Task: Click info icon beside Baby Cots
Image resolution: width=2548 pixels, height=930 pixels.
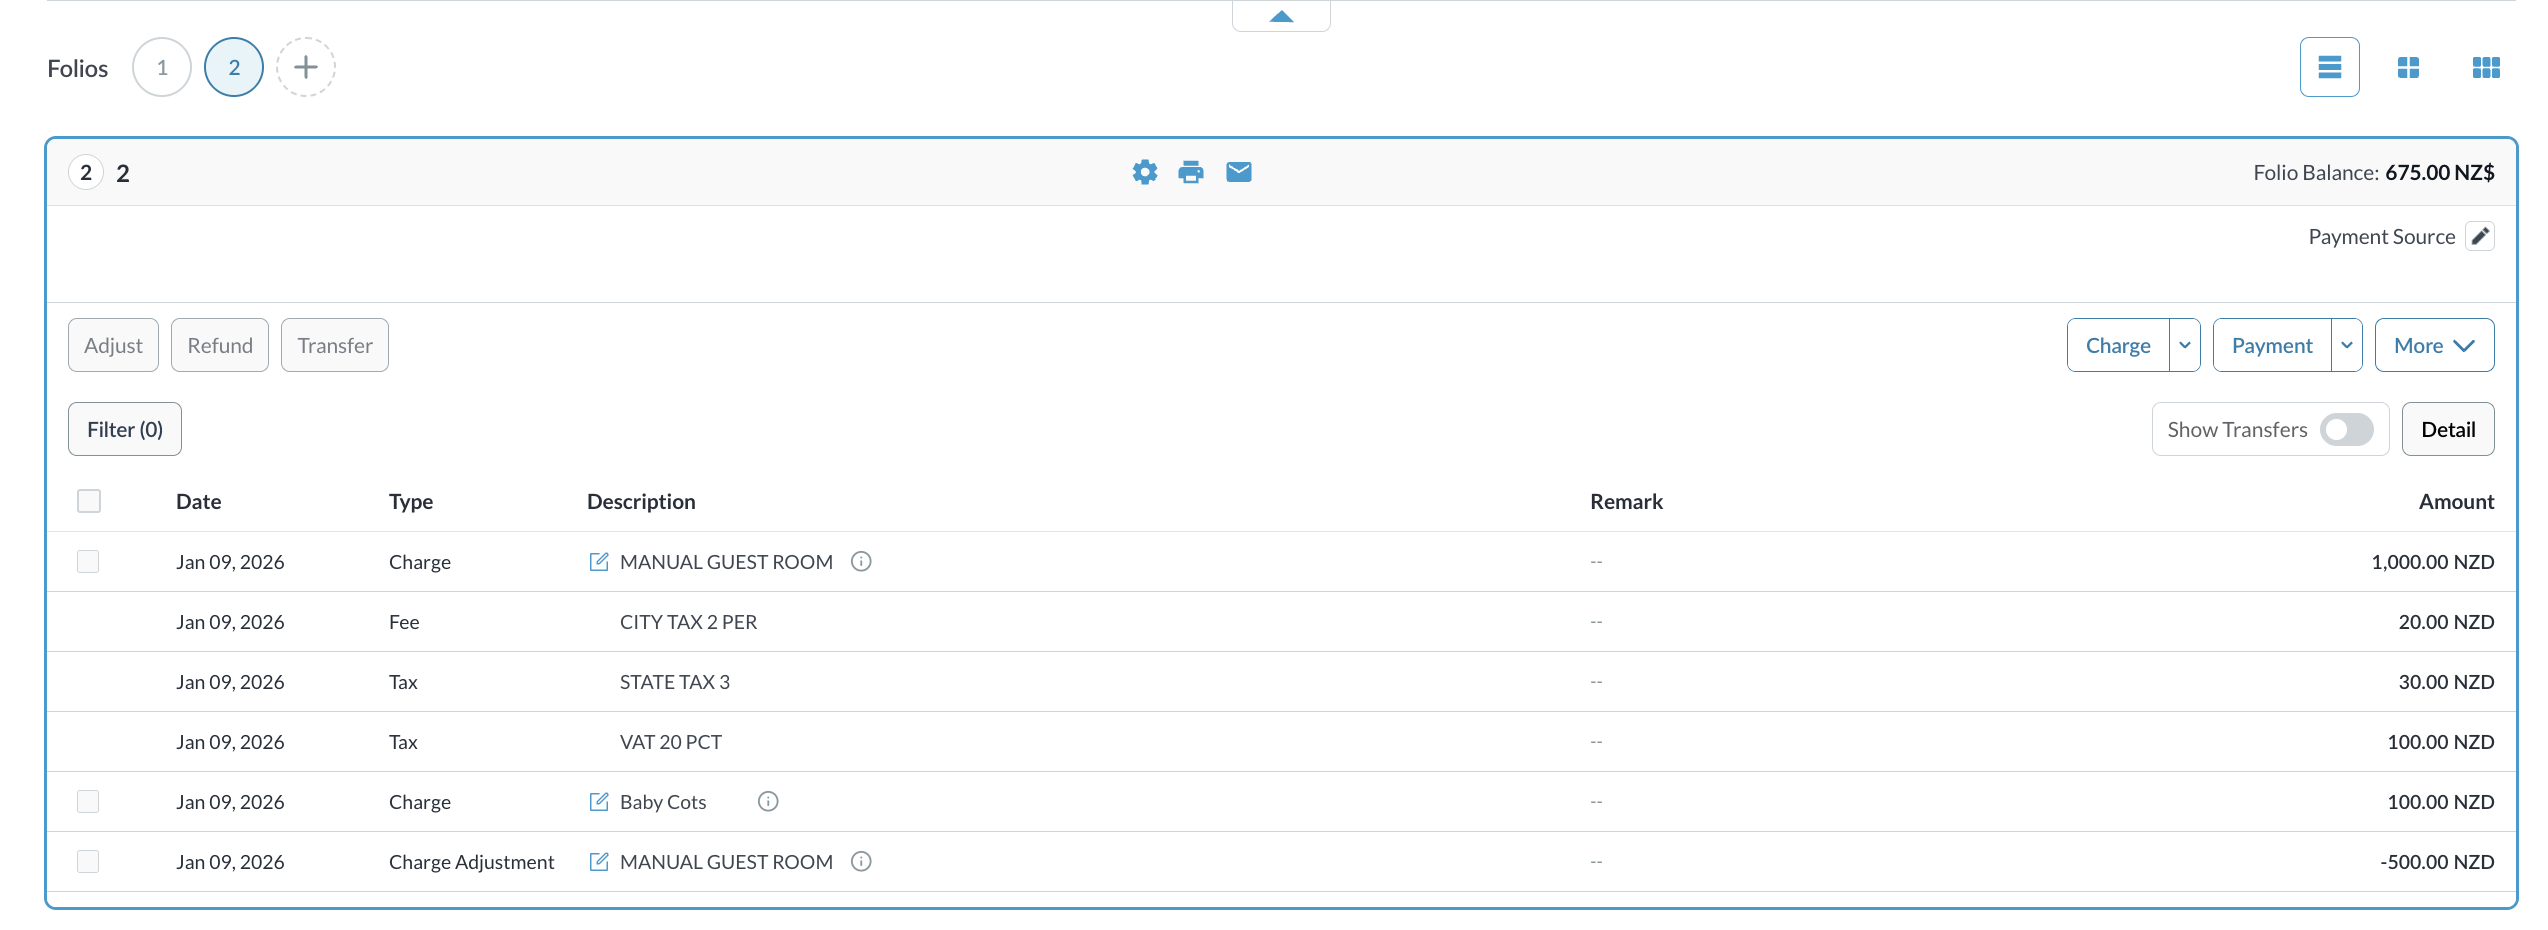Action: (768, 801)
